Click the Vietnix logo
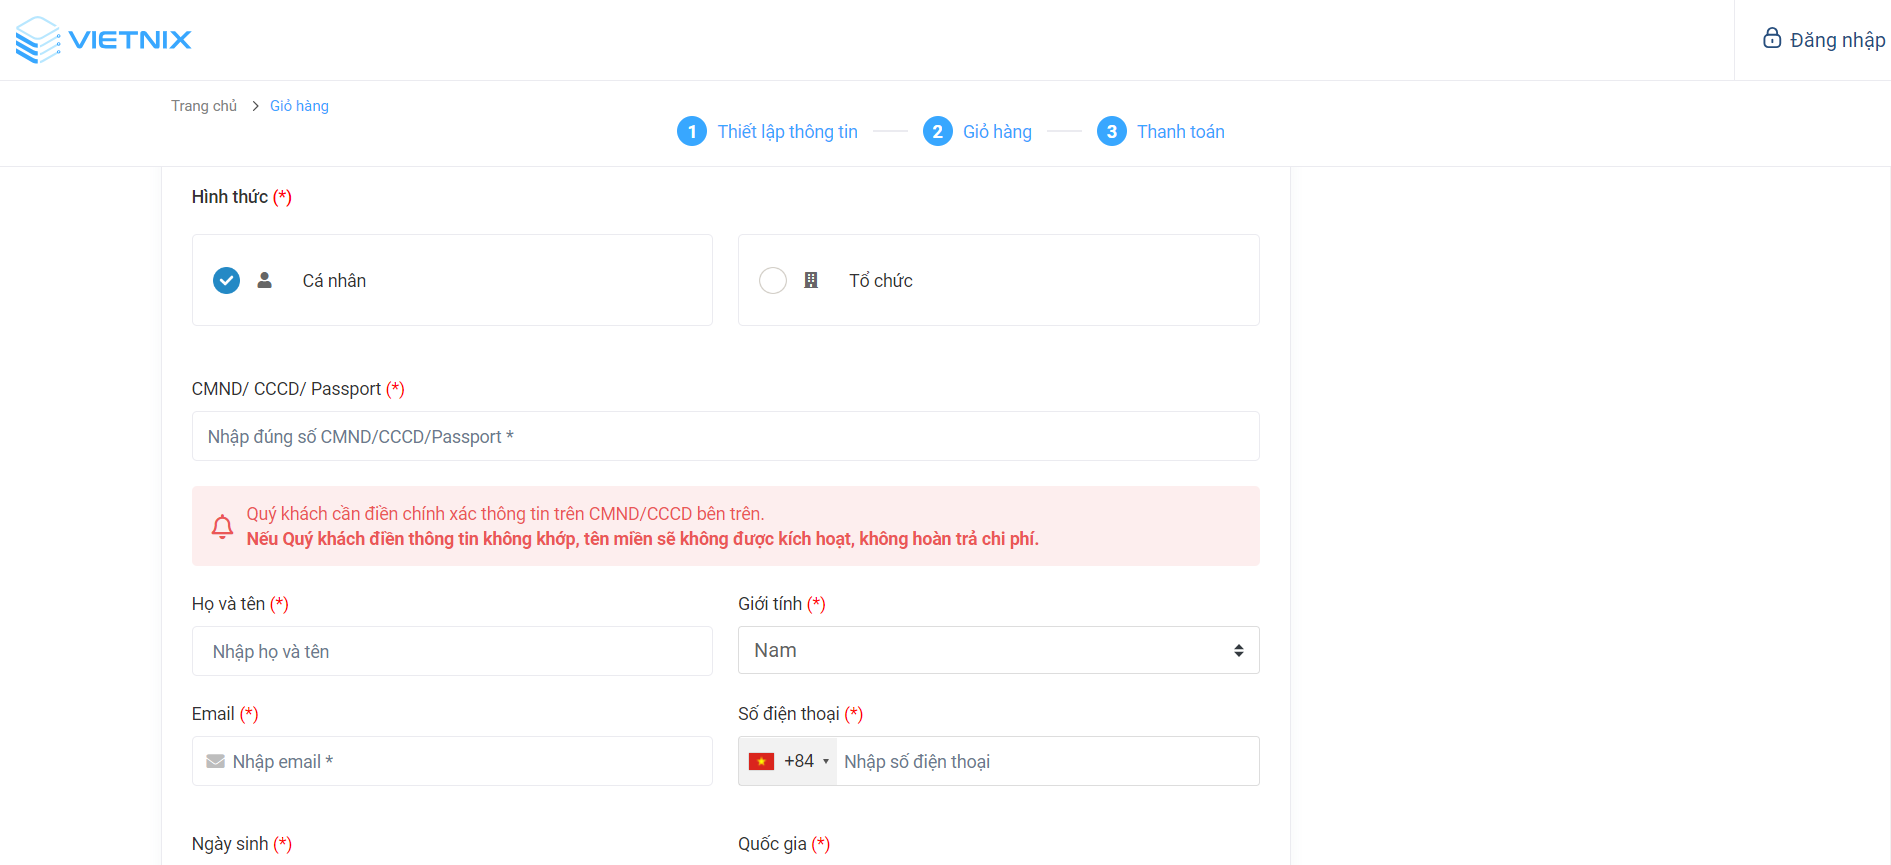Screen dimensions: 1891x865 point(103,40)
